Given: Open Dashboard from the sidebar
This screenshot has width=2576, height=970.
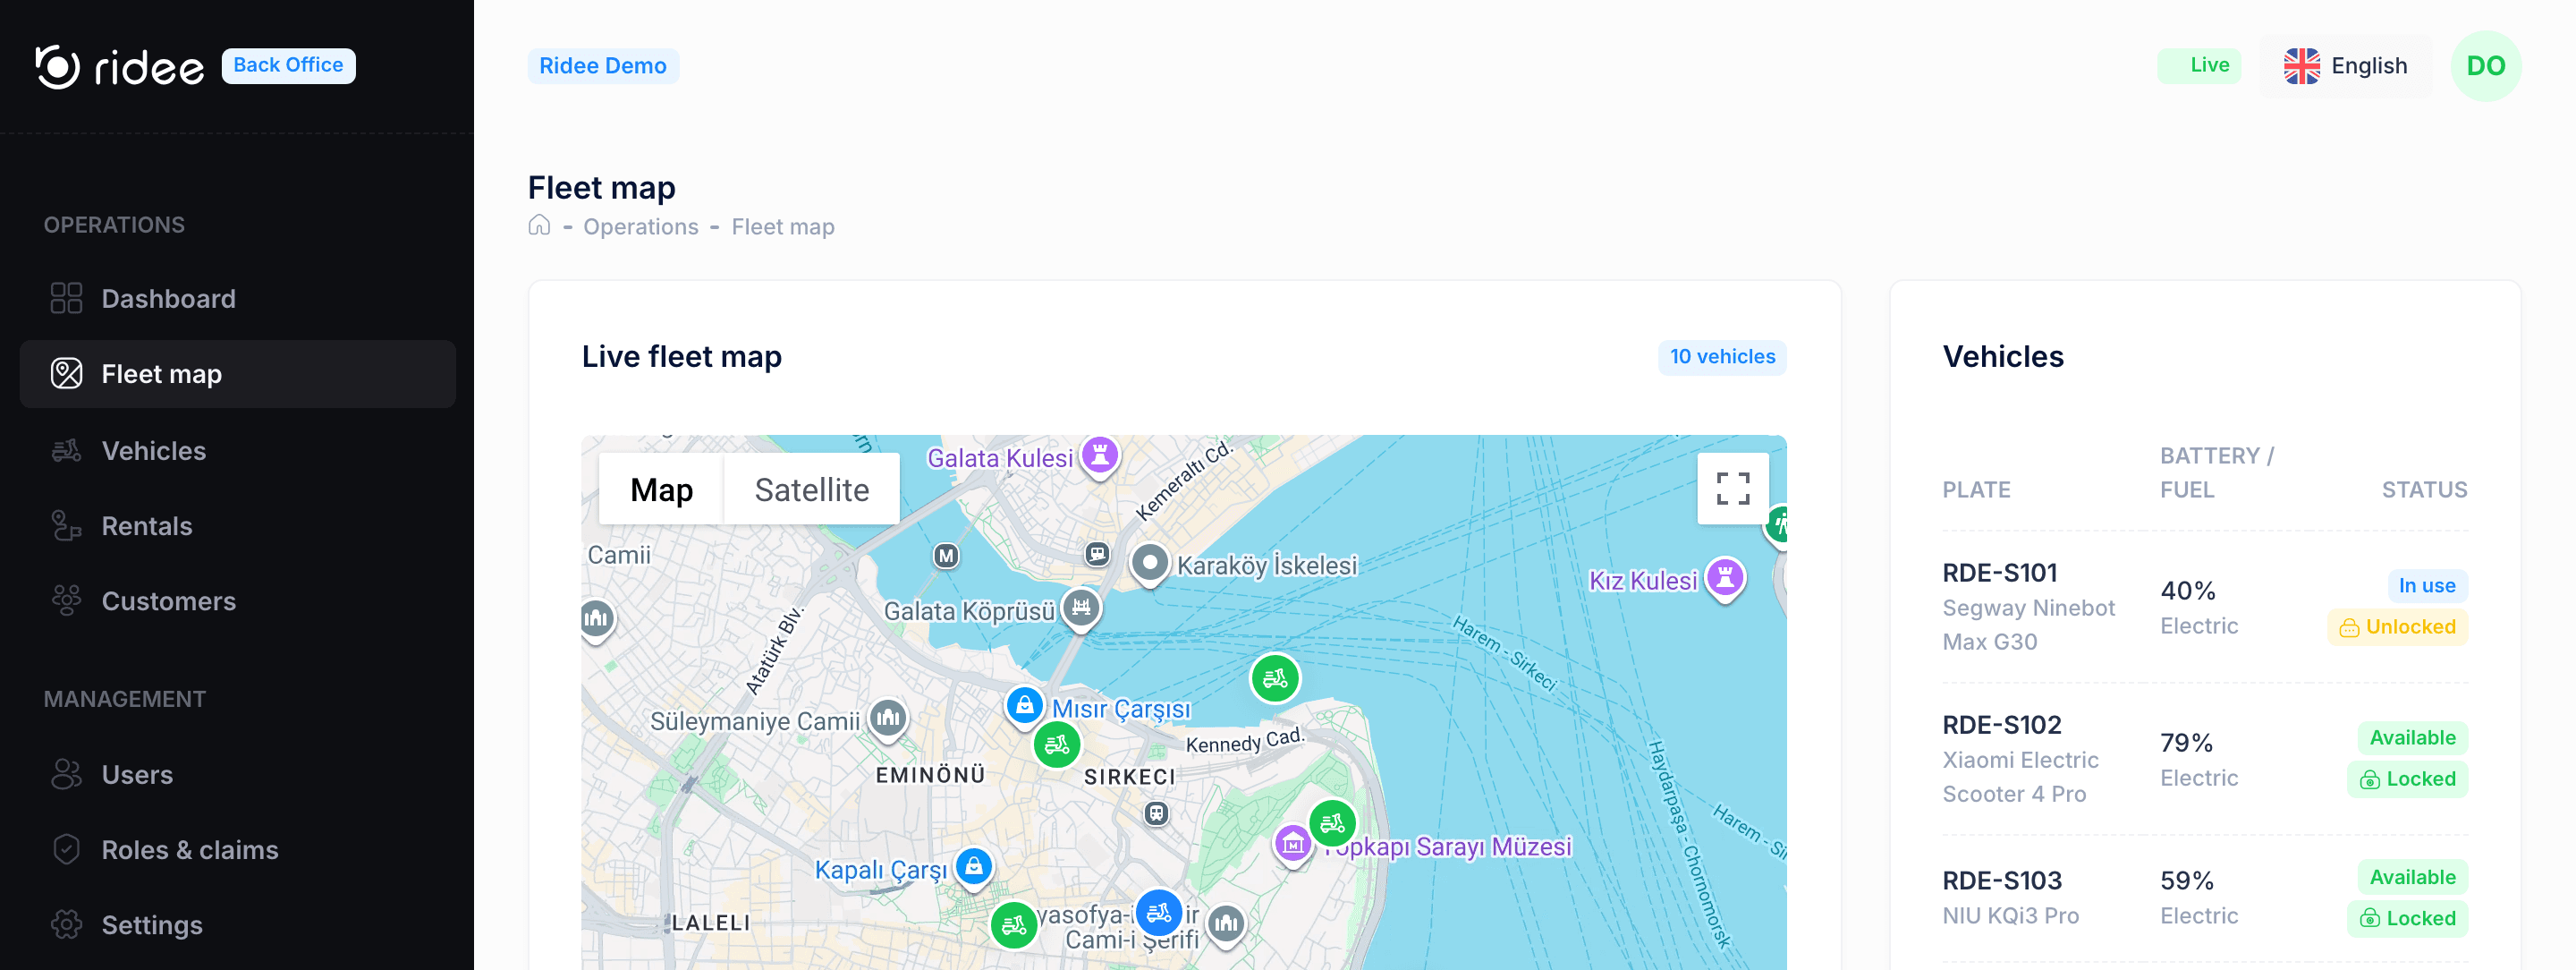Looking at the screenshot, I should [x=237, y=298].
